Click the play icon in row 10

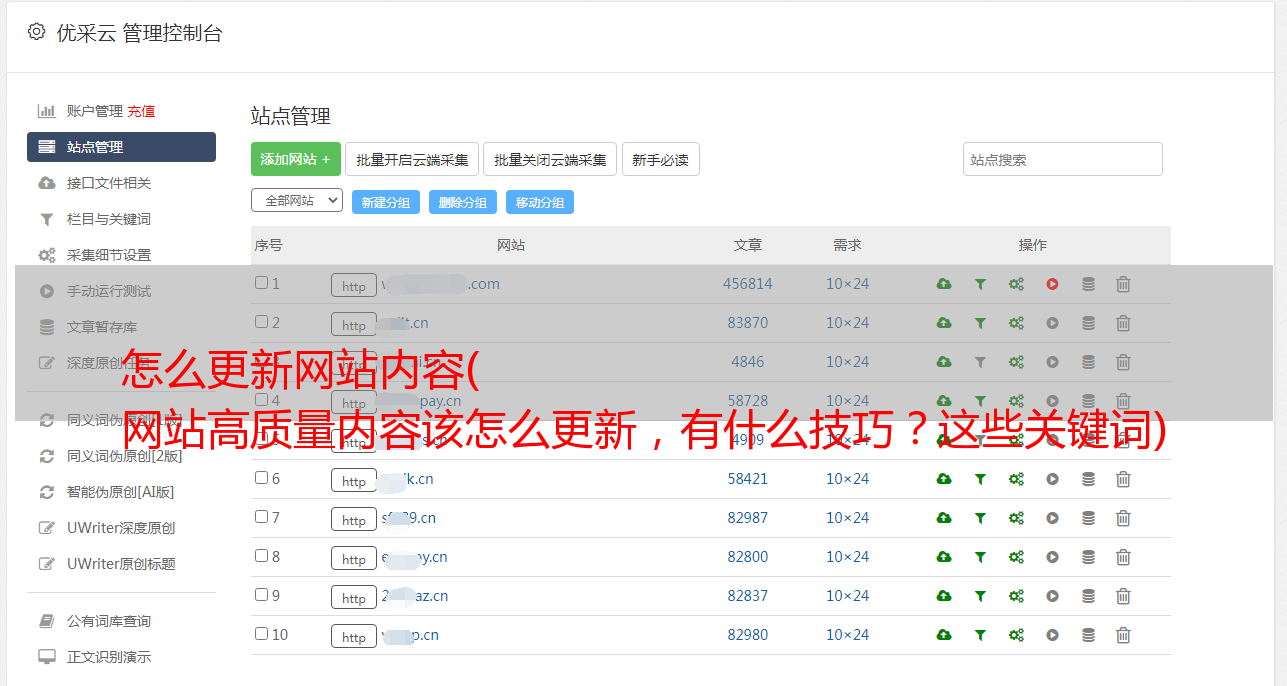pyautogui.click(x=1052, y=635)
